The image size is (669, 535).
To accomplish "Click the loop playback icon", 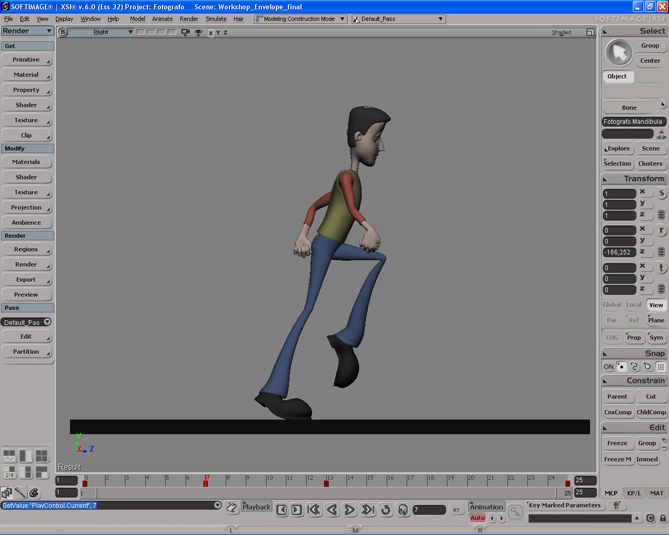I will 386,510.
